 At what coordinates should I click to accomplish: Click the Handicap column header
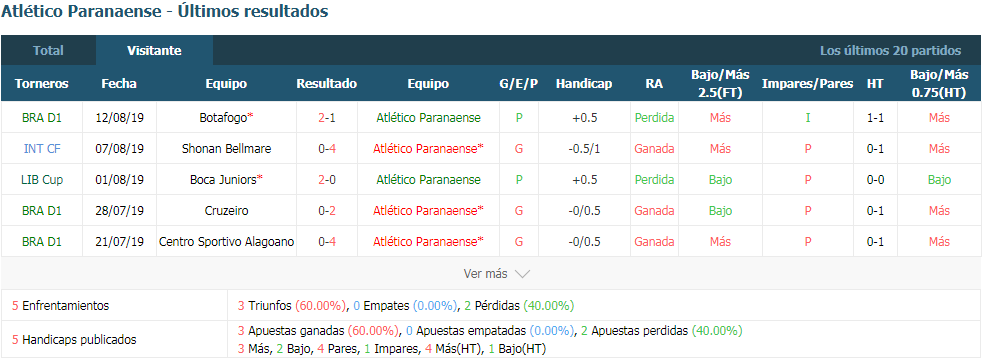coord(584,83)
